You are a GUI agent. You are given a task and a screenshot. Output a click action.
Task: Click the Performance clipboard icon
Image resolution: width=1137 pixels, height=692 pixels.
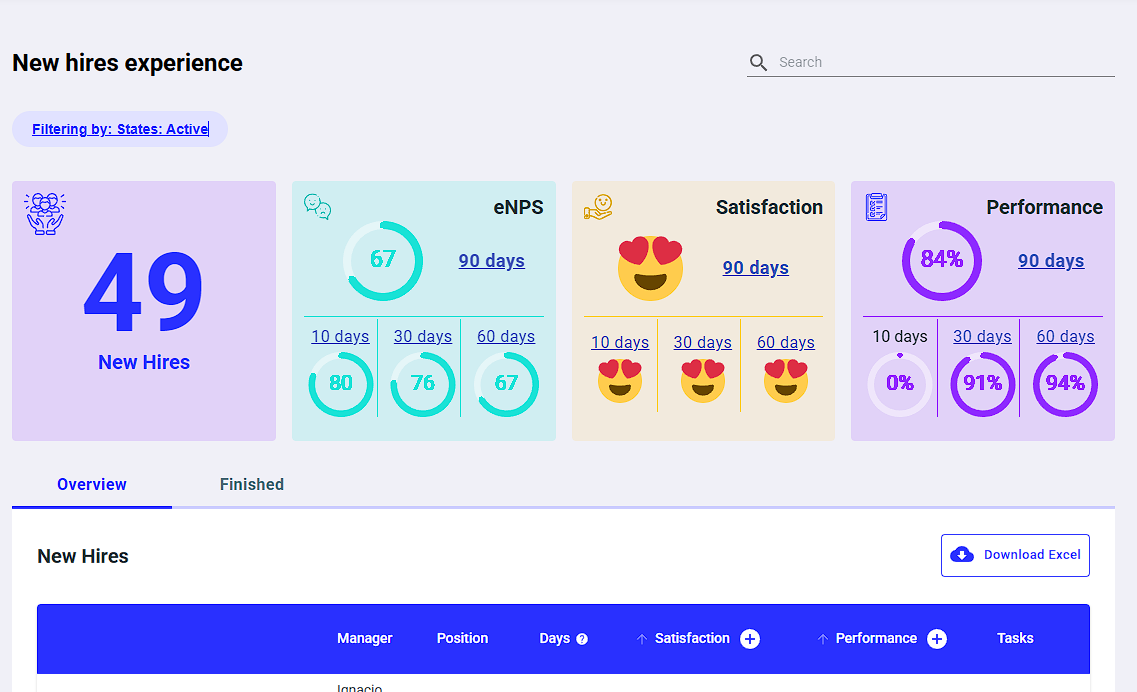877,207
